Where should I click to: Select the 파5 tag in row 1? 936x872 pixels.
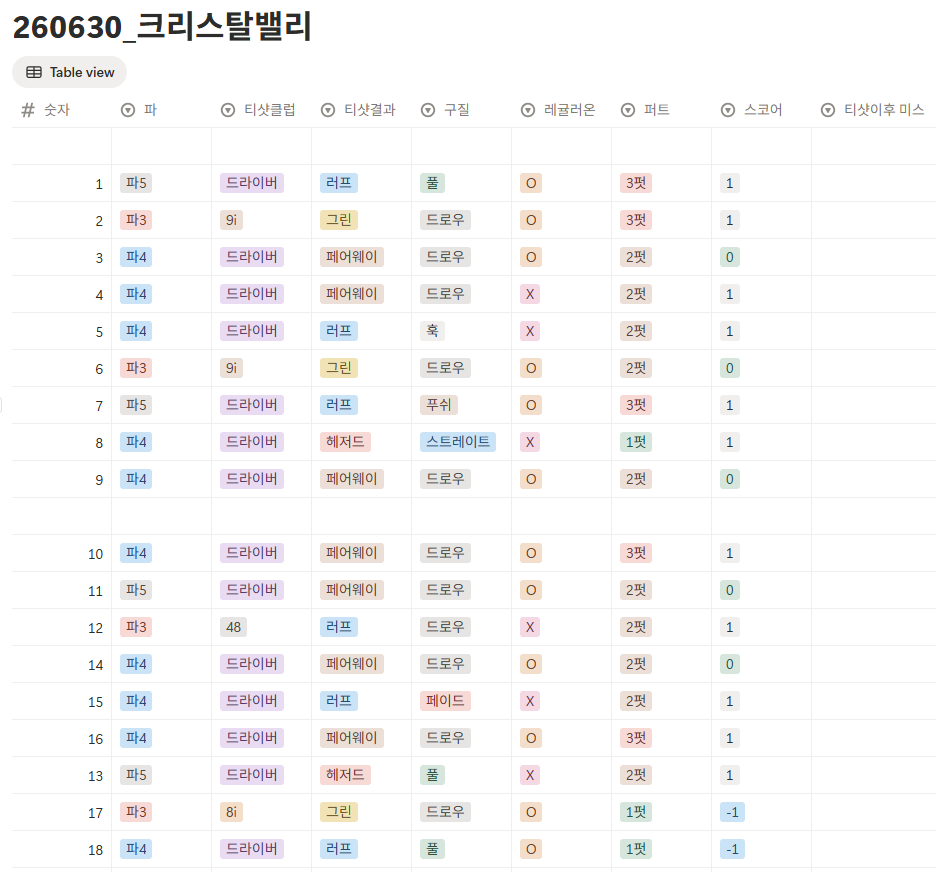(x=136, y=183)
